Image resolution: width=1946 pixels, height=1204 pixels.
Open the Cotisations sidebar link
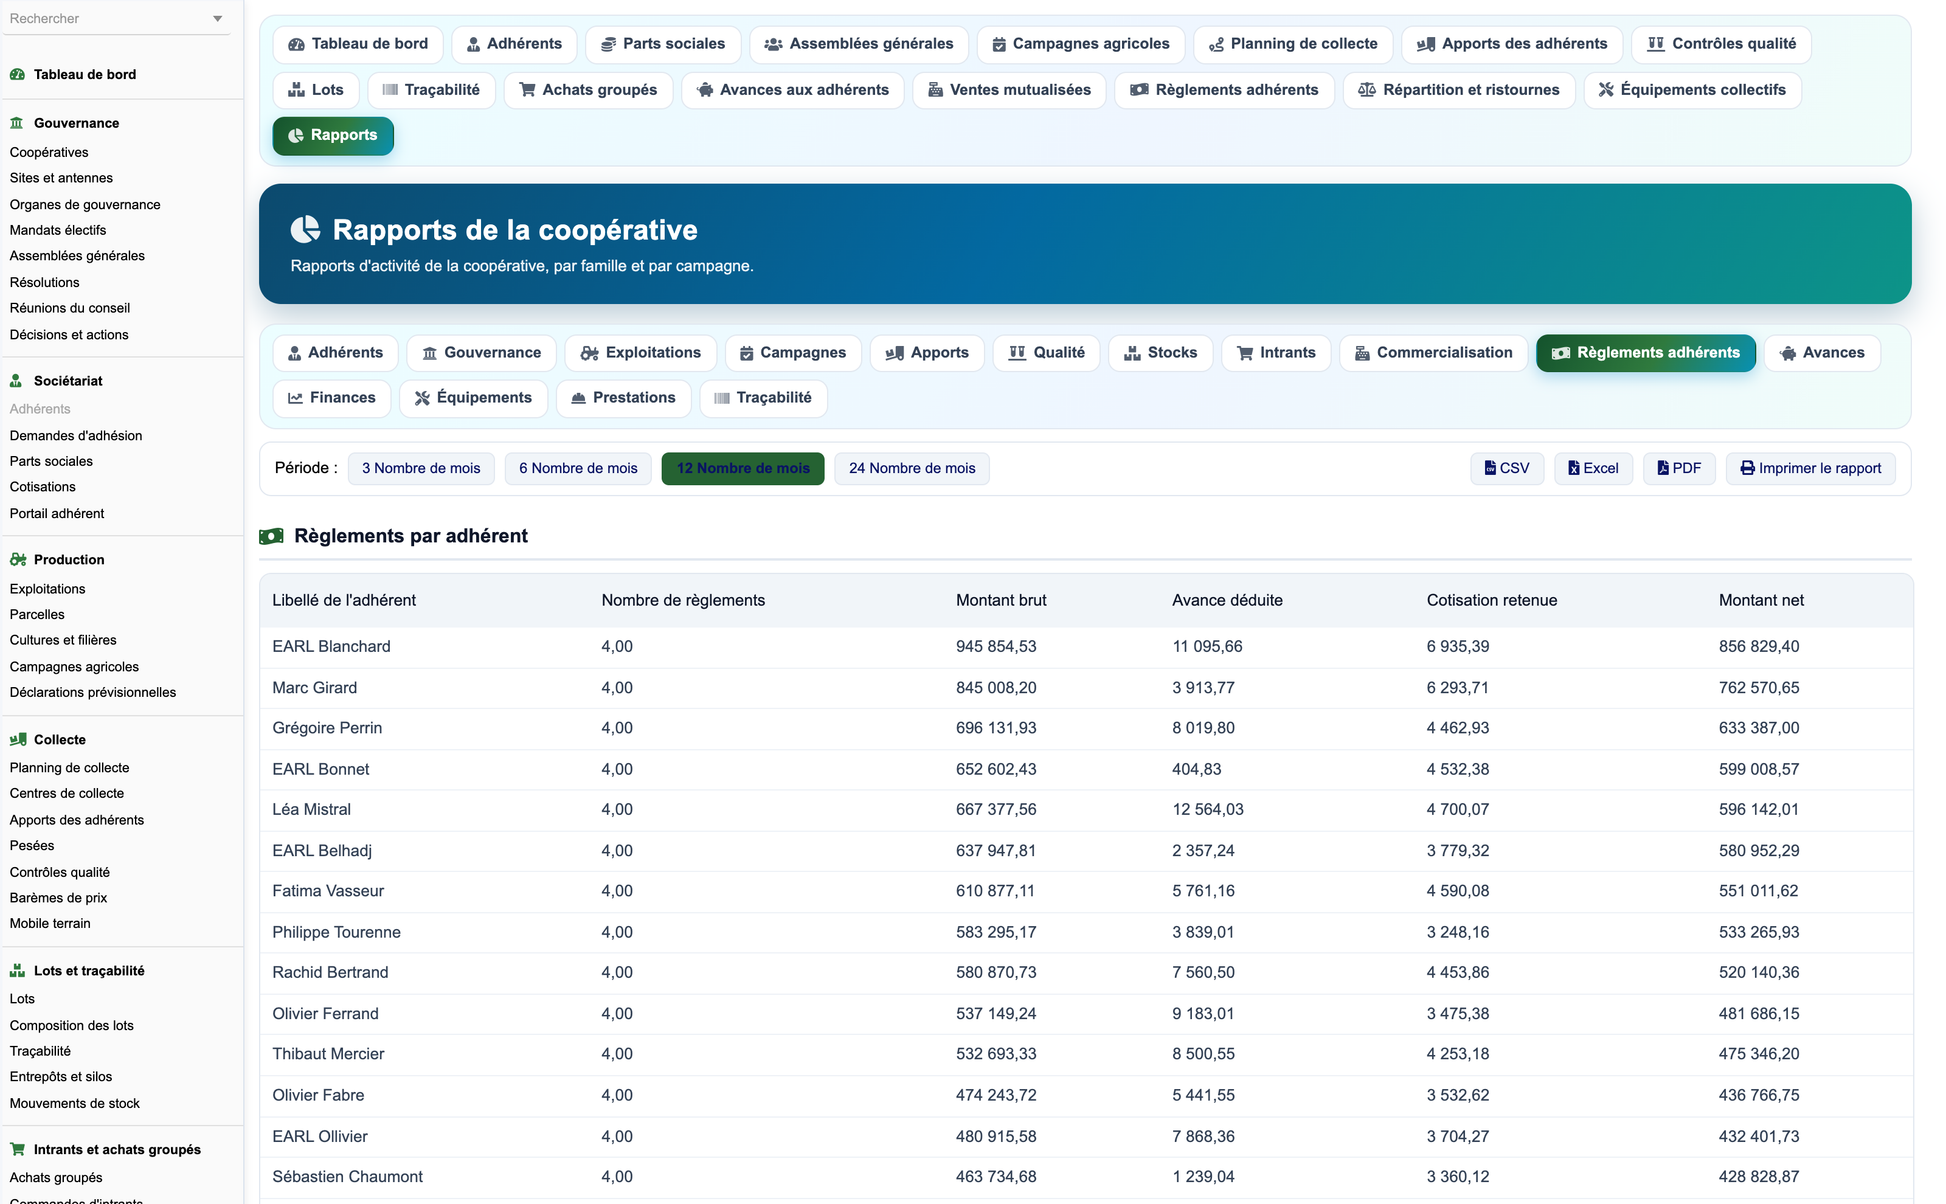click(43, 487)
